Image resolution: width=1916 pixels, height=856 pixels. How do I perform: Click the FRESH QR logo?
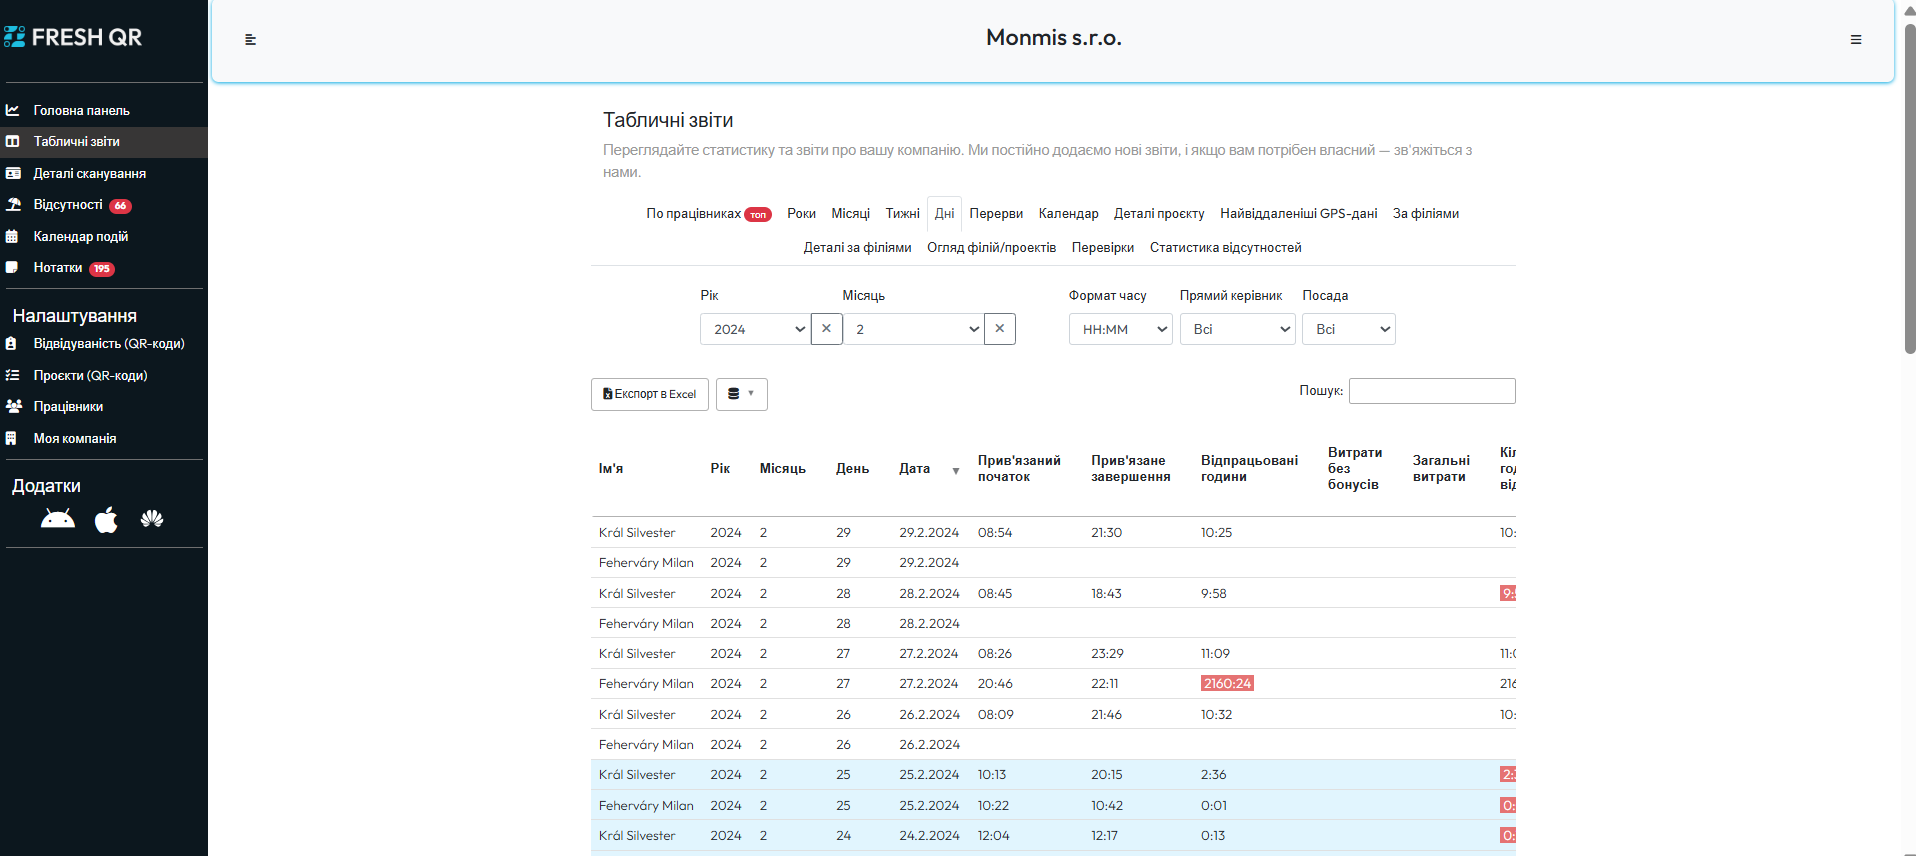click(x=73, y=38)
